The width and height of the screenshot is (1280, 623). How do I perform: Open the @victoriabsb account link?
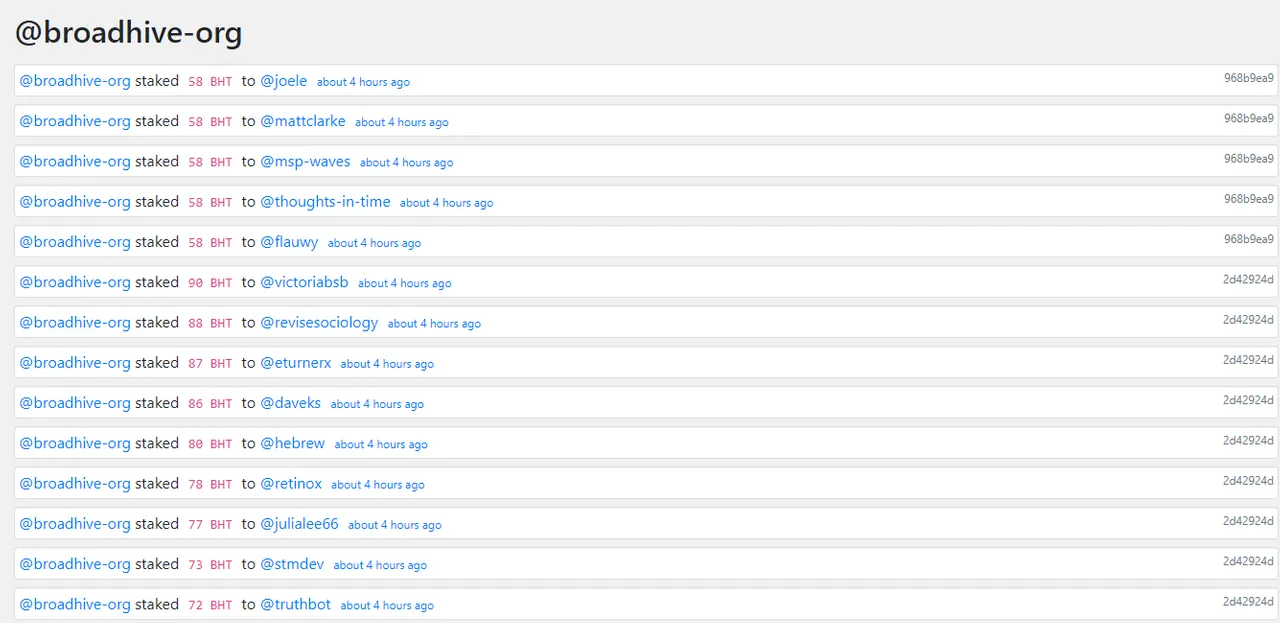pos(305,282)
